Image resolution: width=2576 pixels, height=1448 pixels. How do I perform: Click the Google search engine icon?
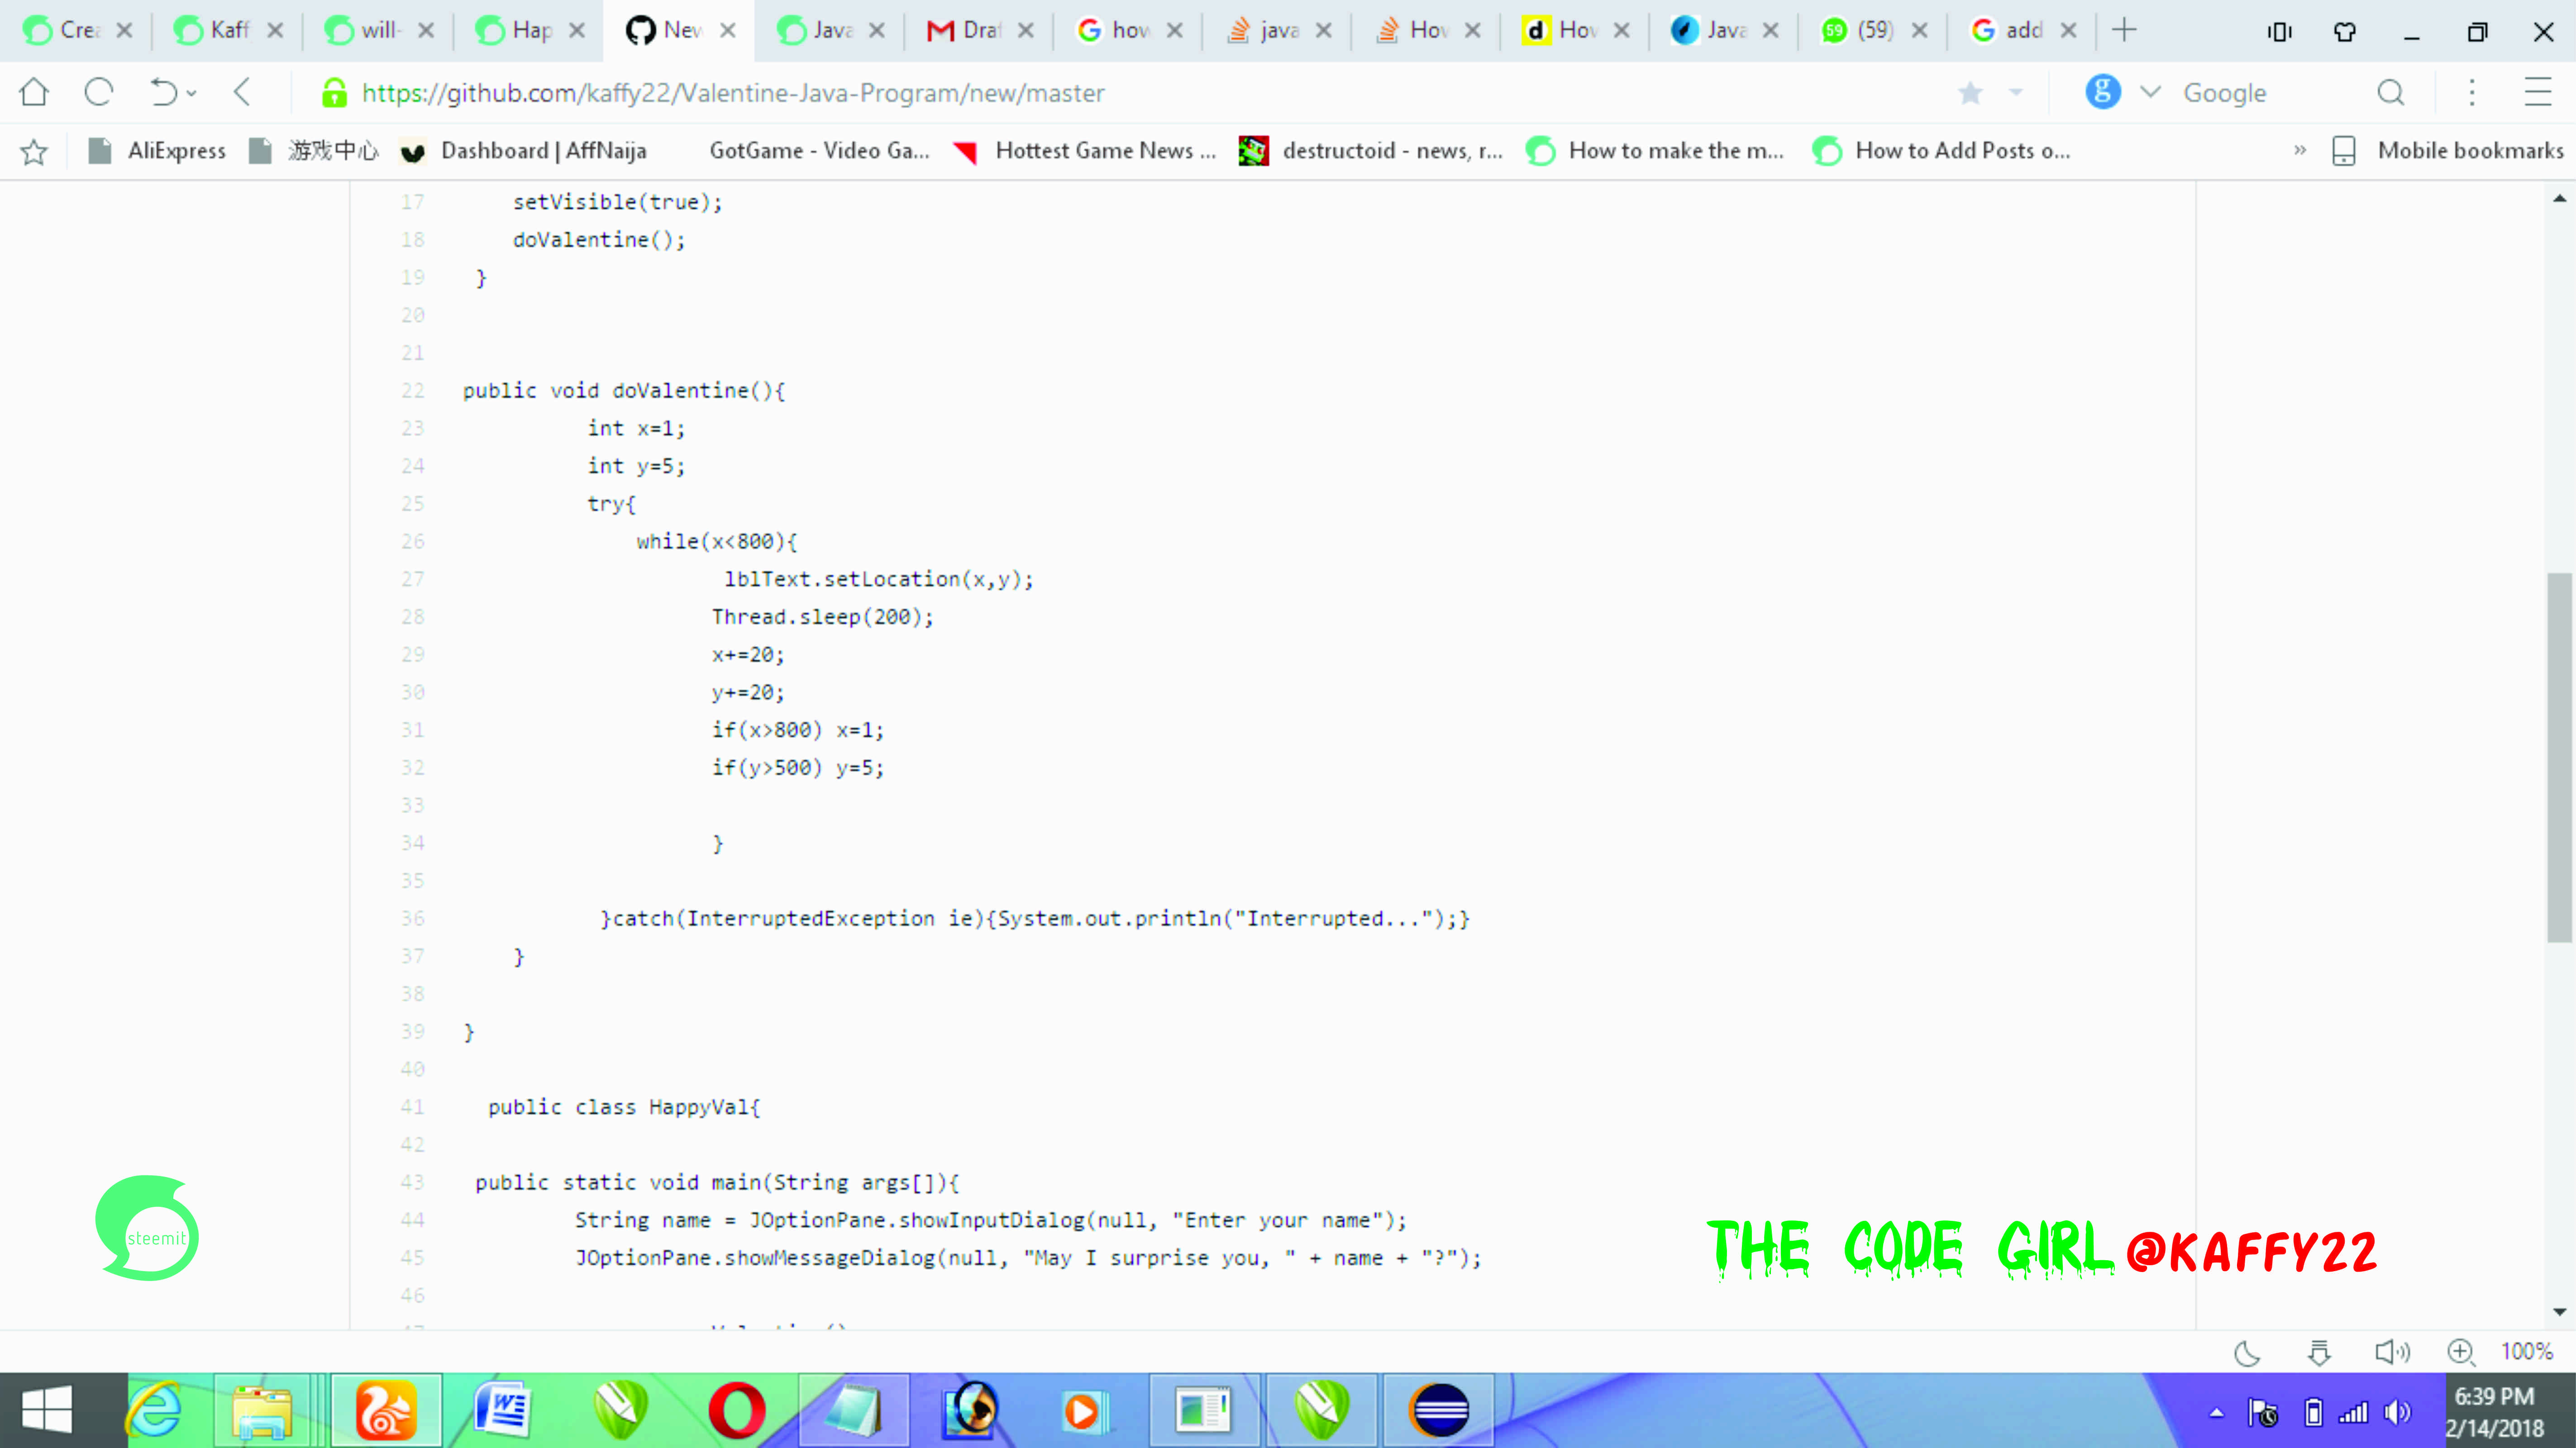(2102, 92)
